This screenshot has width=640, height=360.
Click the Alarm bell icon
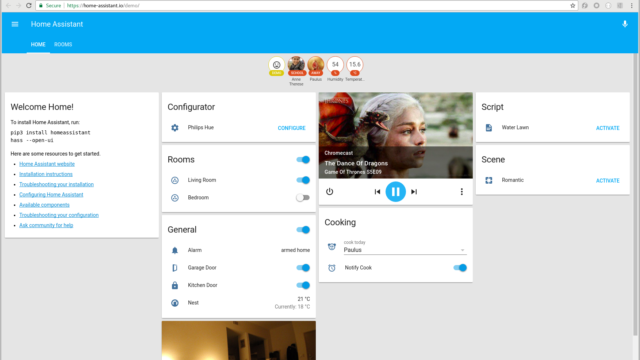pos(175,250)
